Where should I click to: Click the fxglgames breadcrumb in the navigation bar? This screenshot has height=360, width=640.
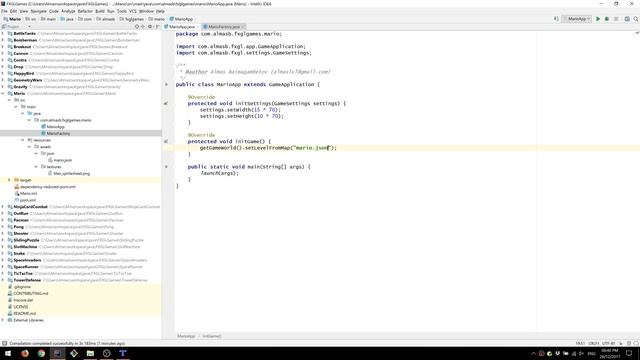pyautogui.click(x=131, y=19)
